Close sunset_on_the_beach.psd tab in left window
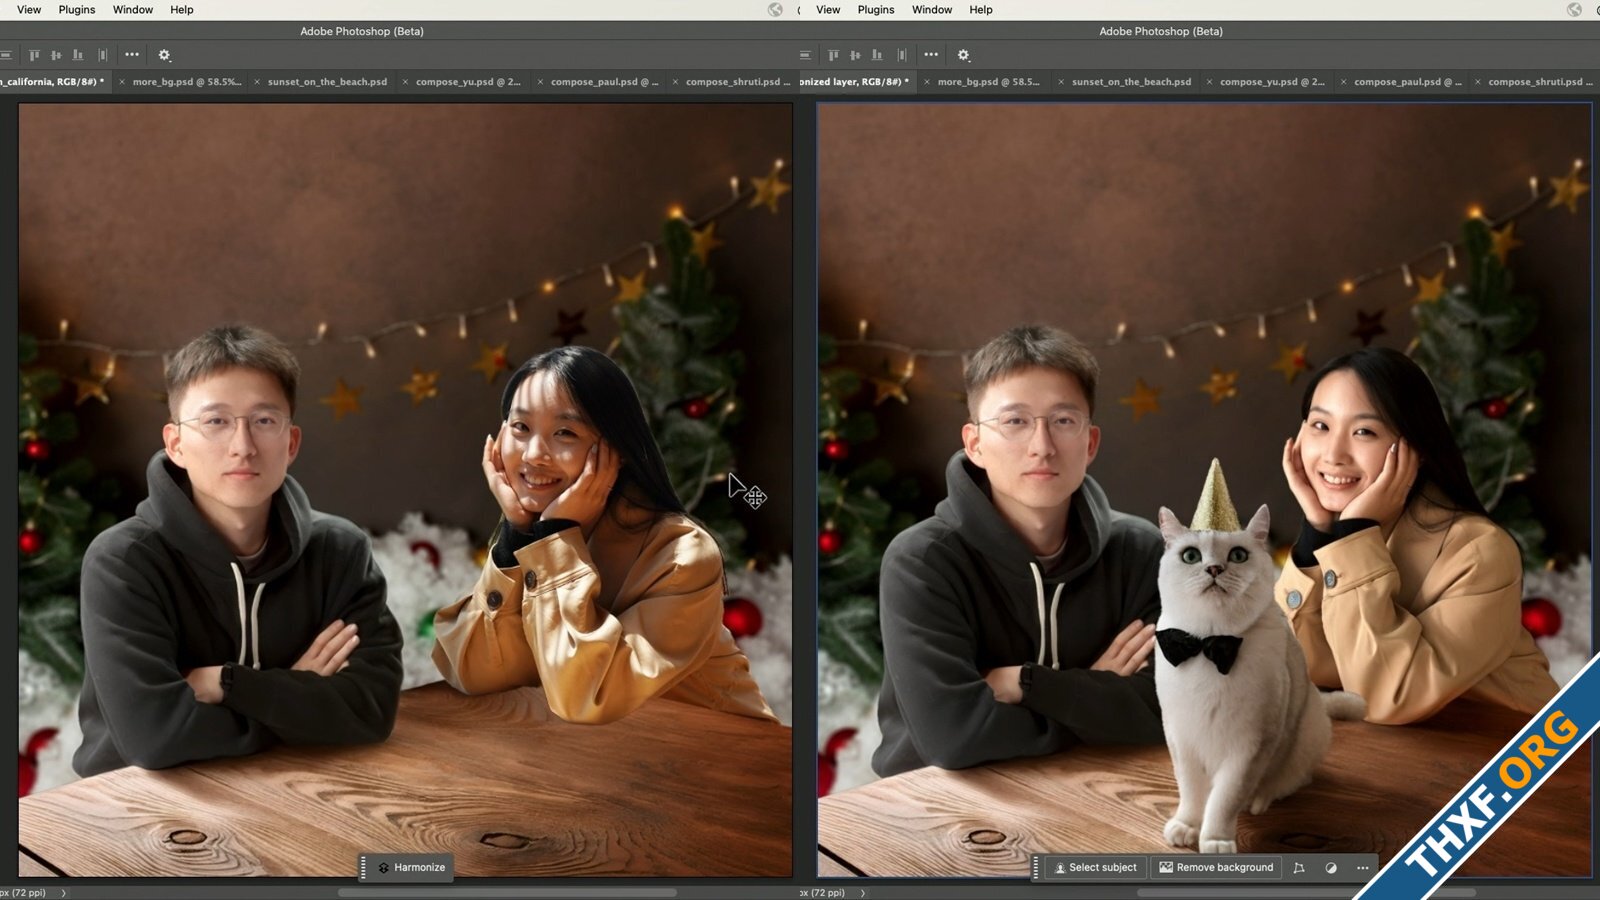The width and height of the screenshot is (1600, 900). click(257, 82)
